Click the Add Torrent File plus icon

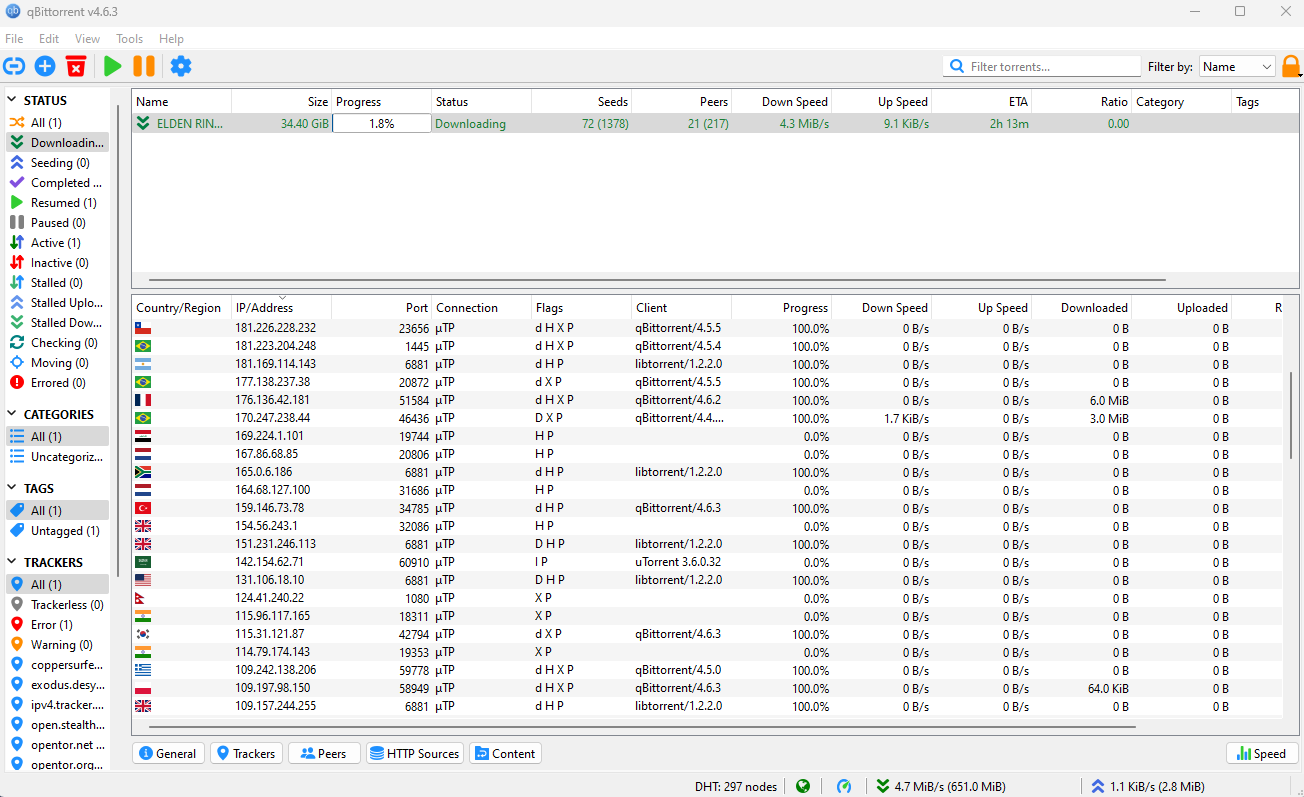(45, 66)
